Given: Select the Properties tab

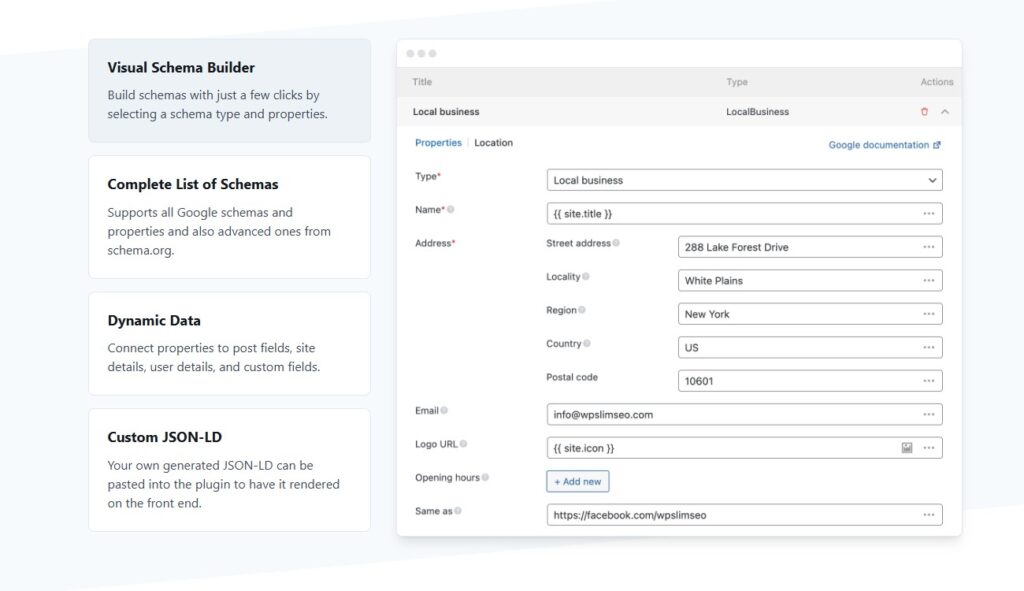Looking at the screenshot, I should click(438, 143).
